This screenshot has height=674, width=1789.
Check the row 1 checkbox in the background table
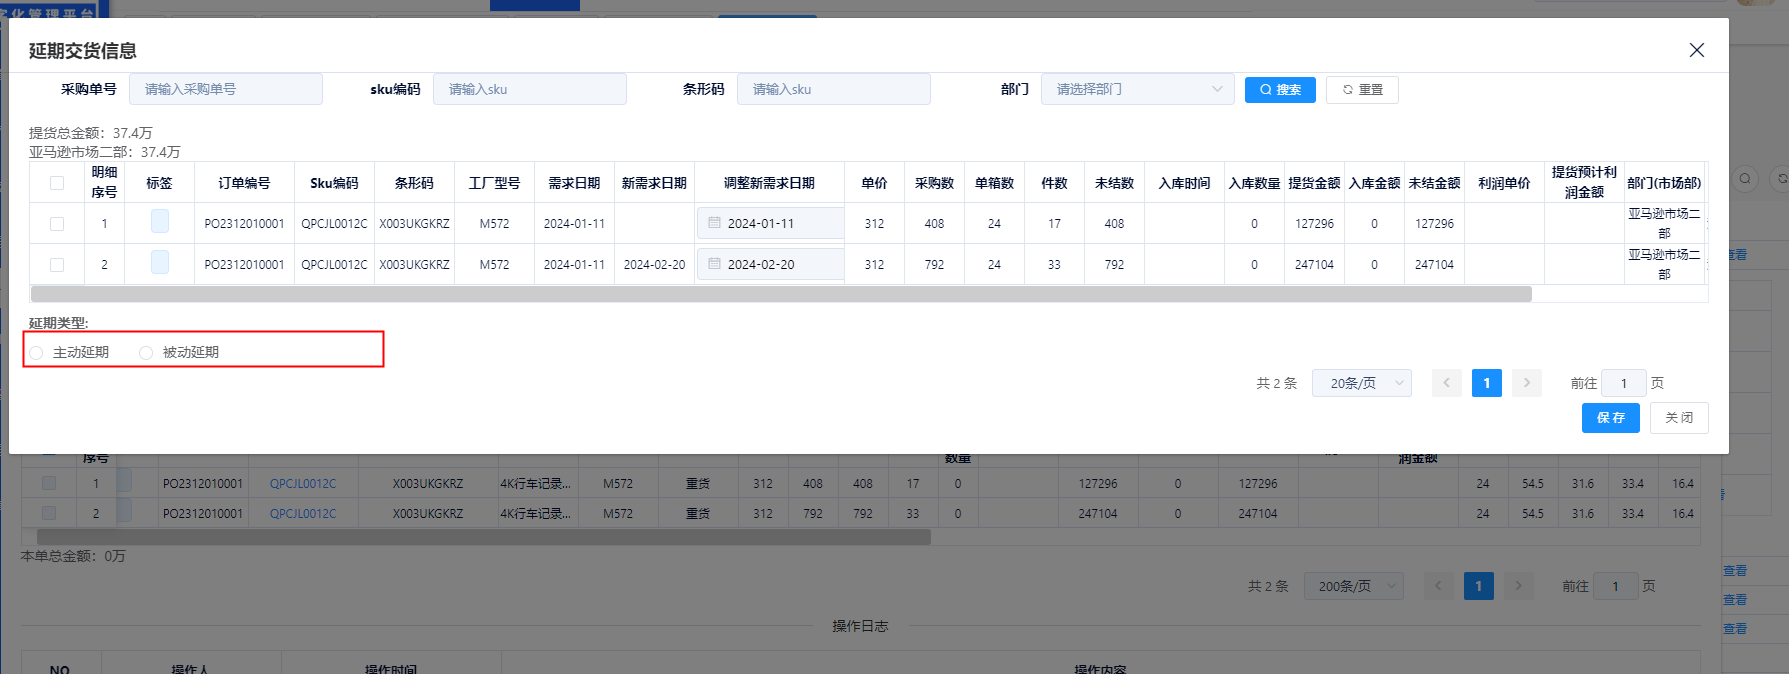click(49, 483)
